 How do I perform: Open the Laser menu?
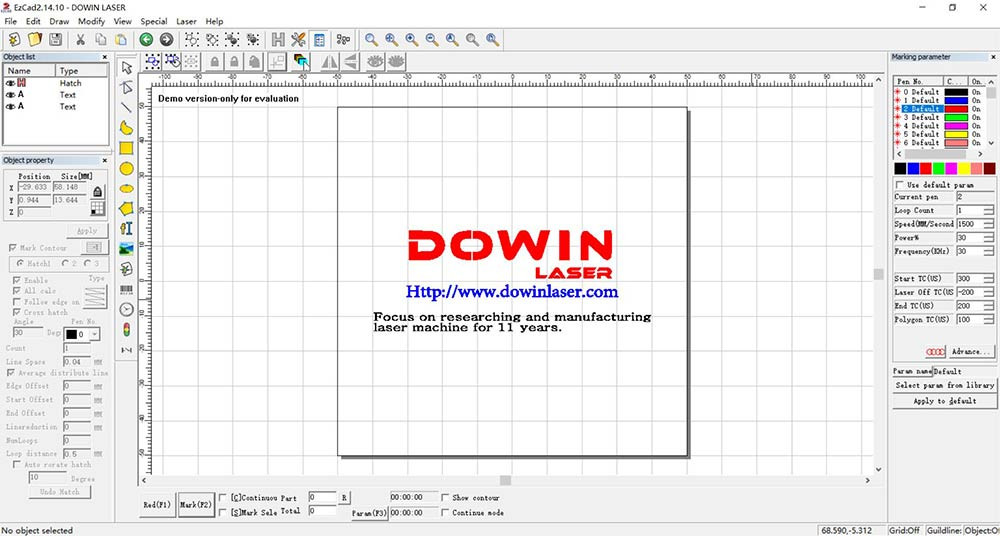(186, 21)
